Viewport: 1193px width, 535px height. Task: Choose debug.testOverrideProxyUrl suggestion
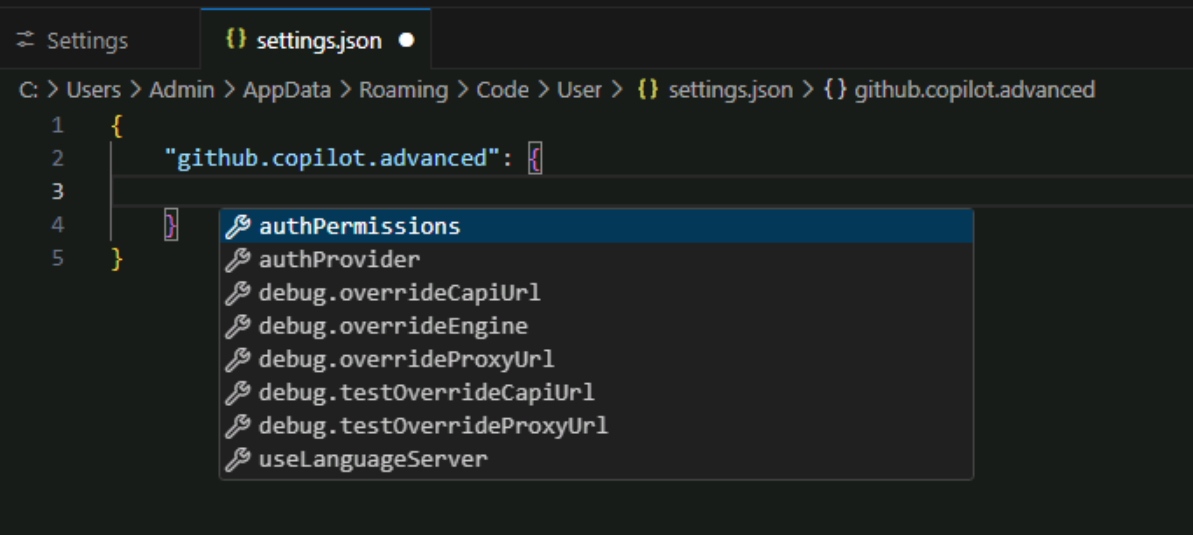(596, 425)
